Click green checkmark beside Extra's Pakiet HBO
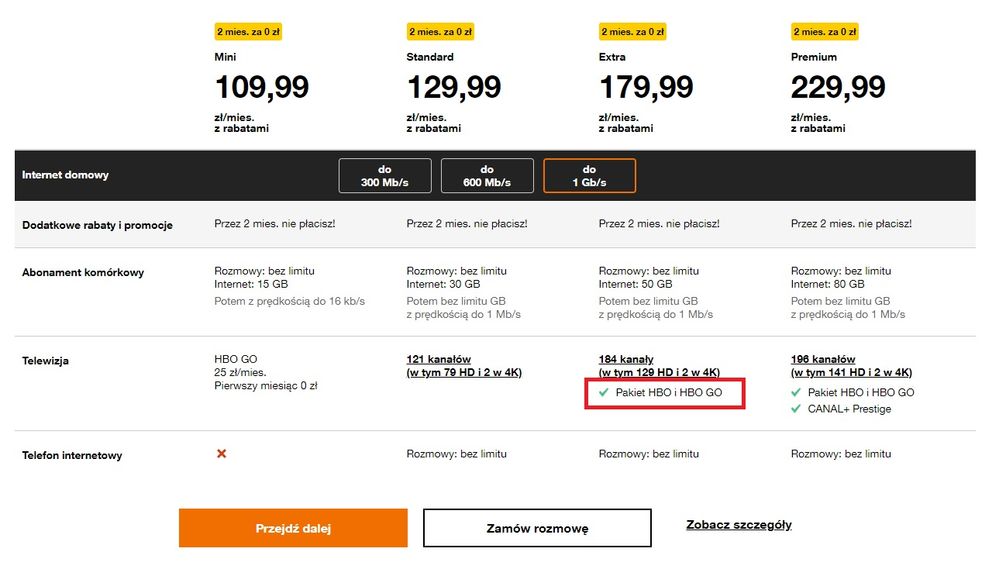The height and width of the screenshot is (563, 999). (x=603, y=393)
